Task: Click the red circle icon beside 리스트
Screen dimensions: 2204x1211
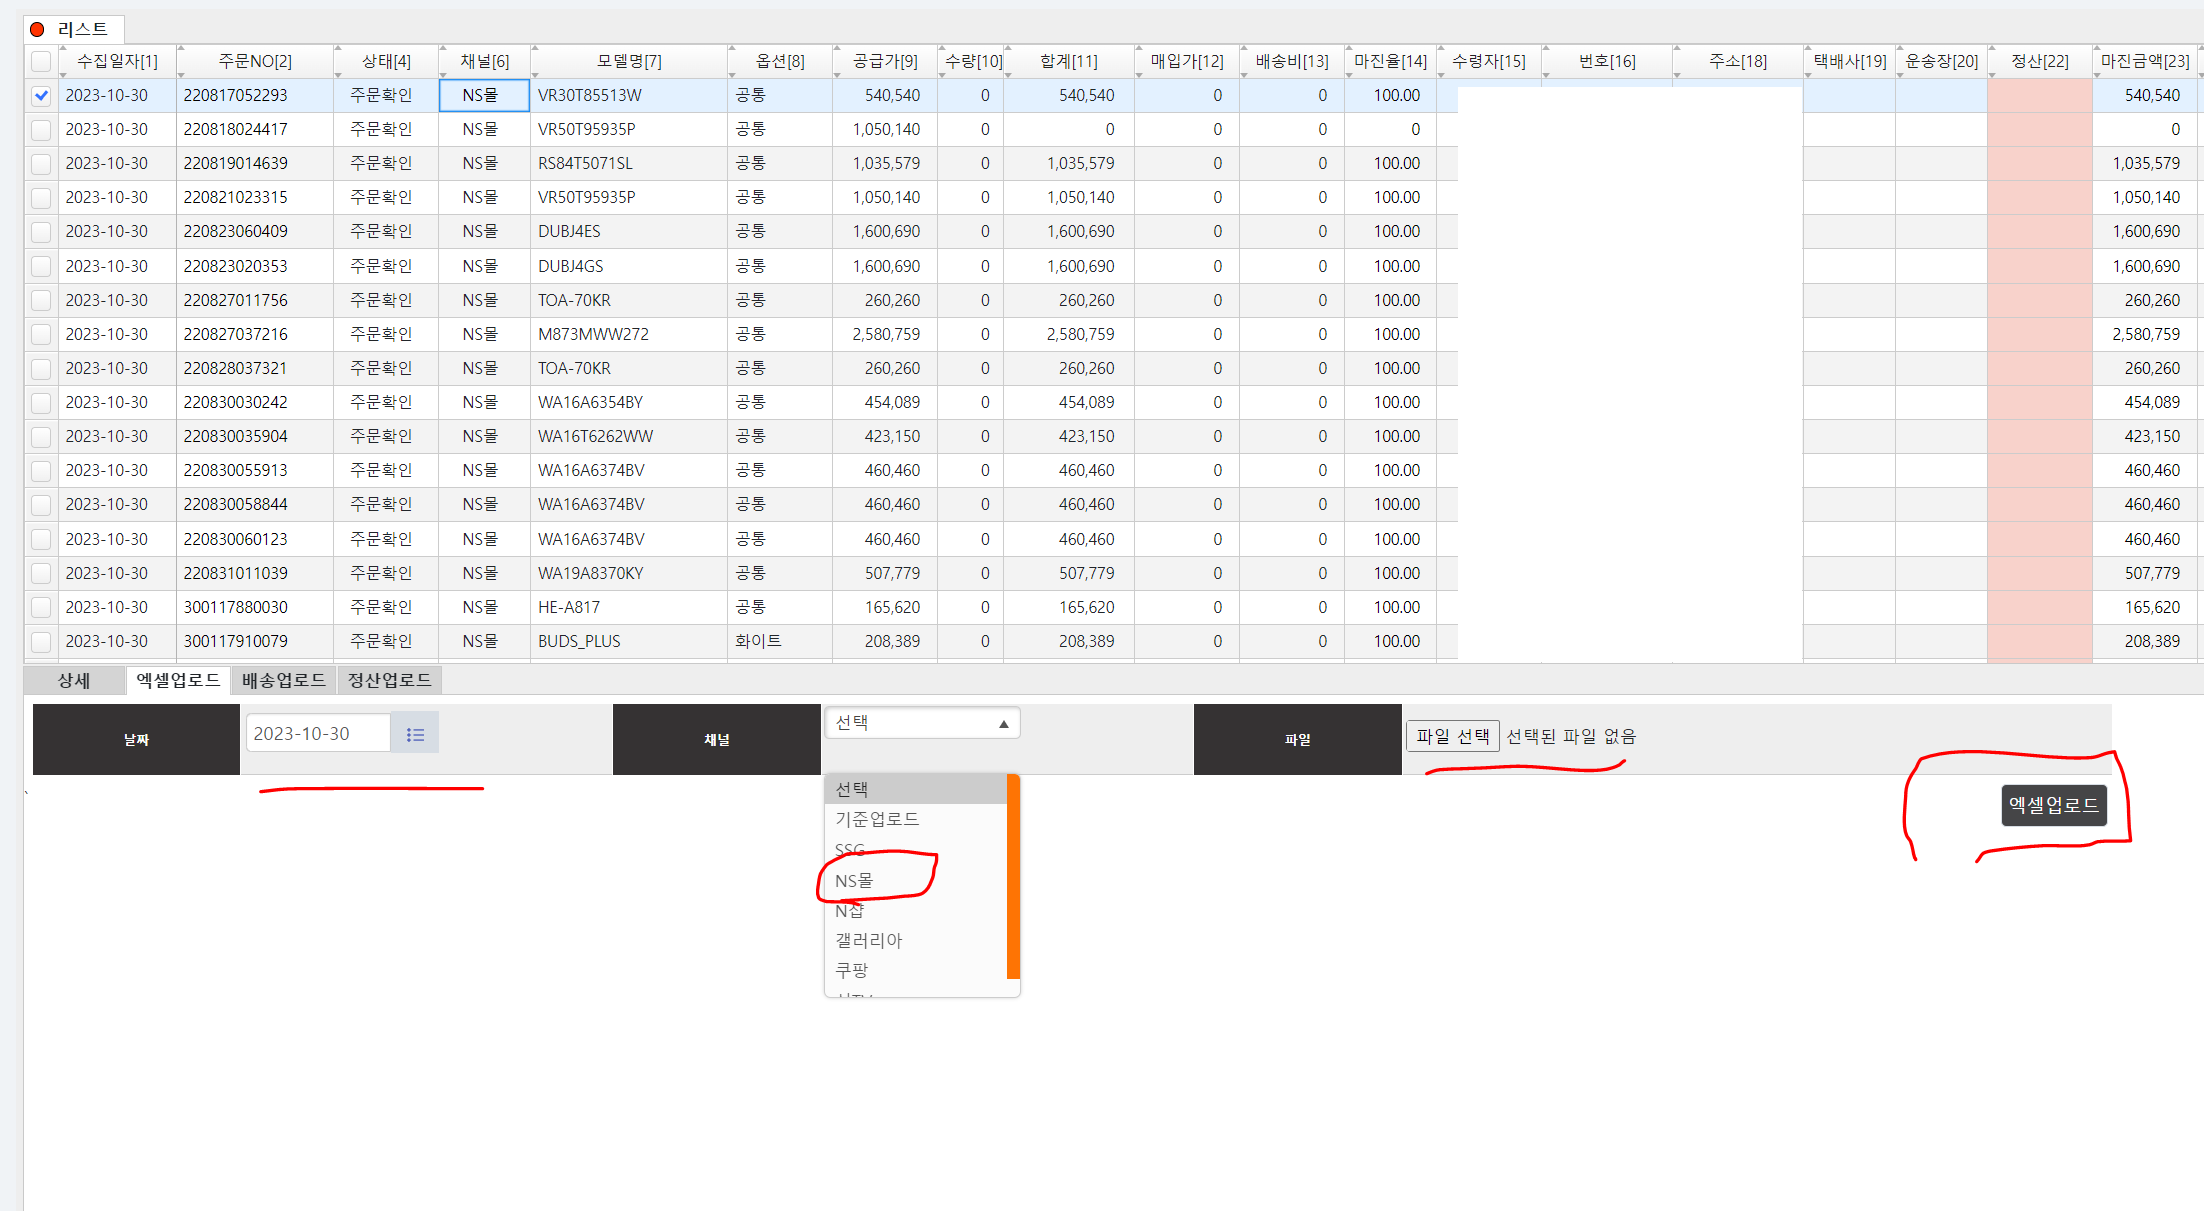Action: pos(38,29)
